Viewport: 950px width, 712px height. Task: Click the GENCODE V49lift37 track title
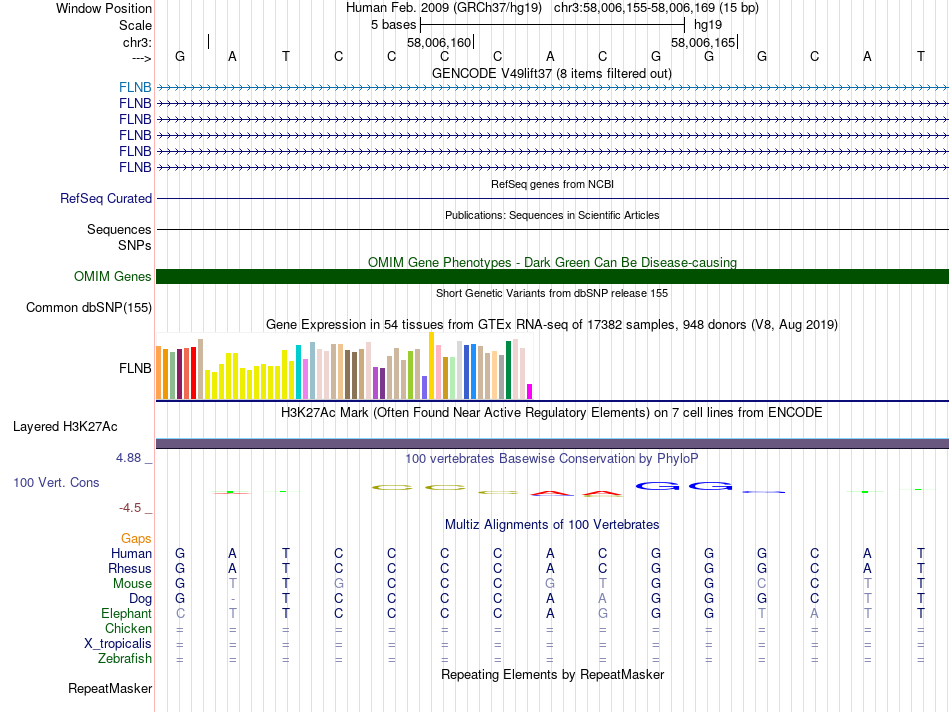[551, 73]
